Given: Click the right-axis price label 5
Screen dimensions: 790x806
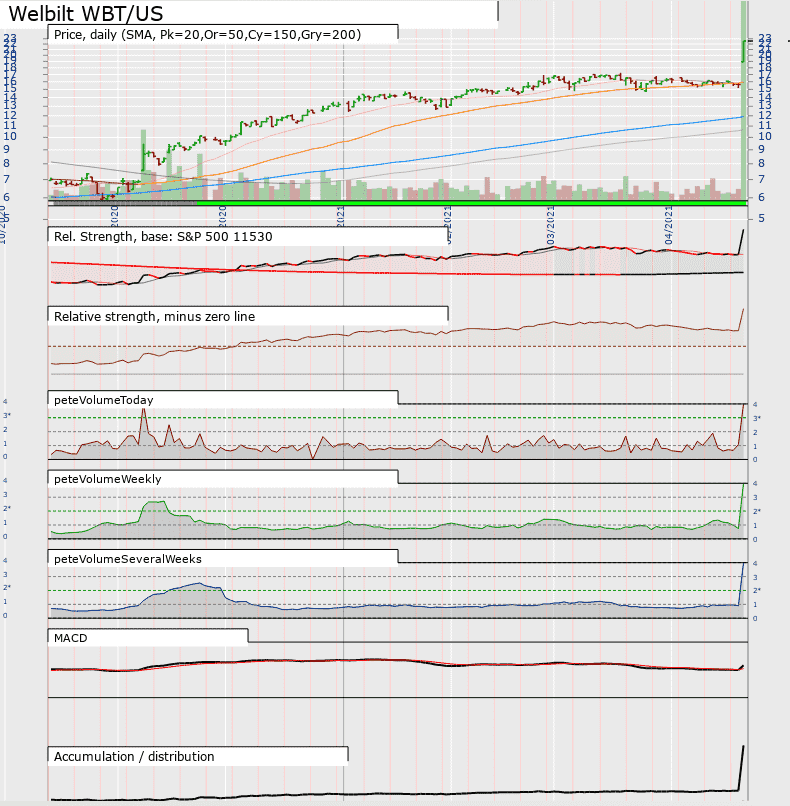Looking at the screenshot, I should click(x=761, y=218).
